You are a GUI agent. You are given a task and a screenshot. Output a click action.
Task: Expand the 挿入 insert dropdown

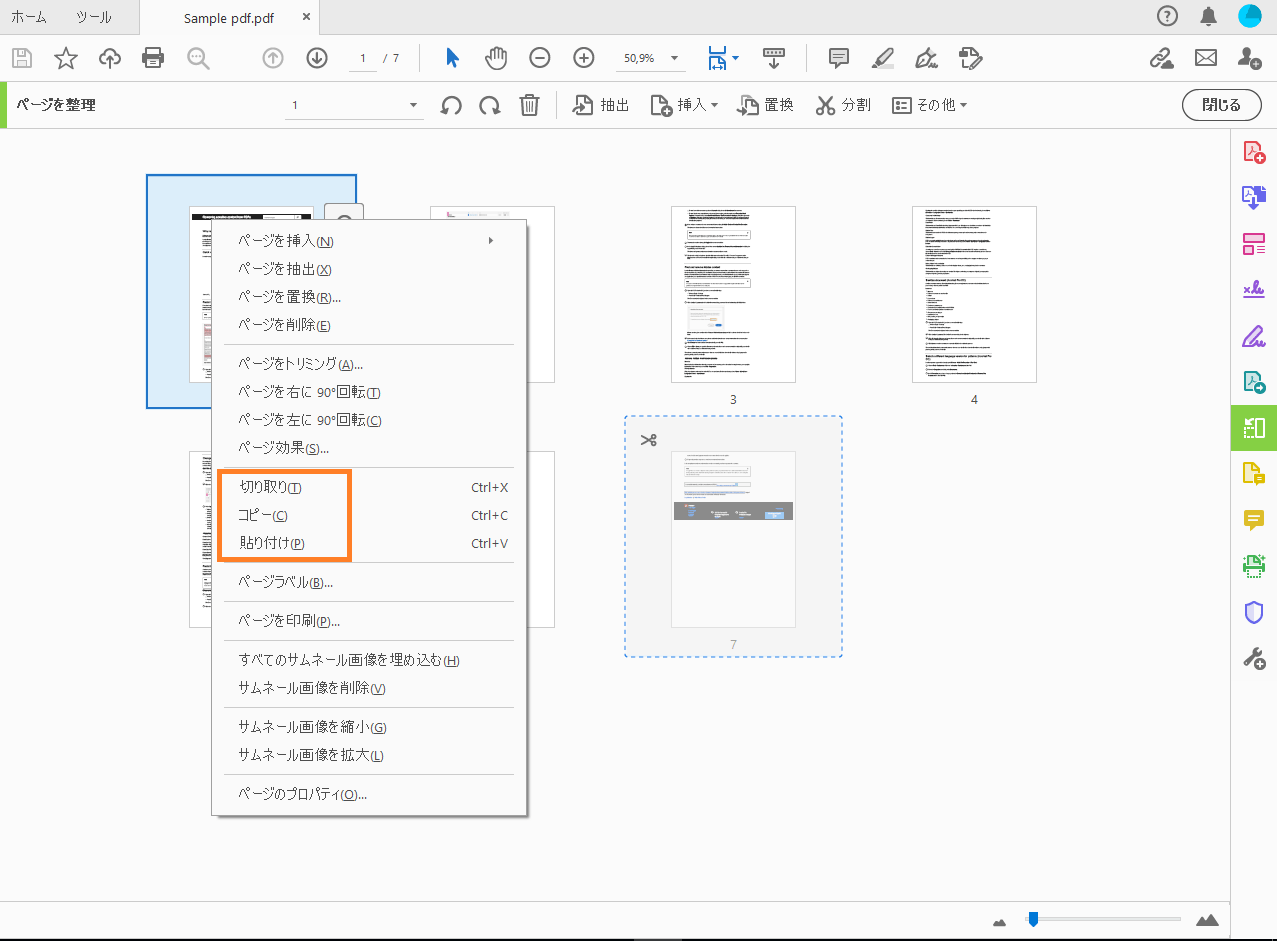click(684, 104)
